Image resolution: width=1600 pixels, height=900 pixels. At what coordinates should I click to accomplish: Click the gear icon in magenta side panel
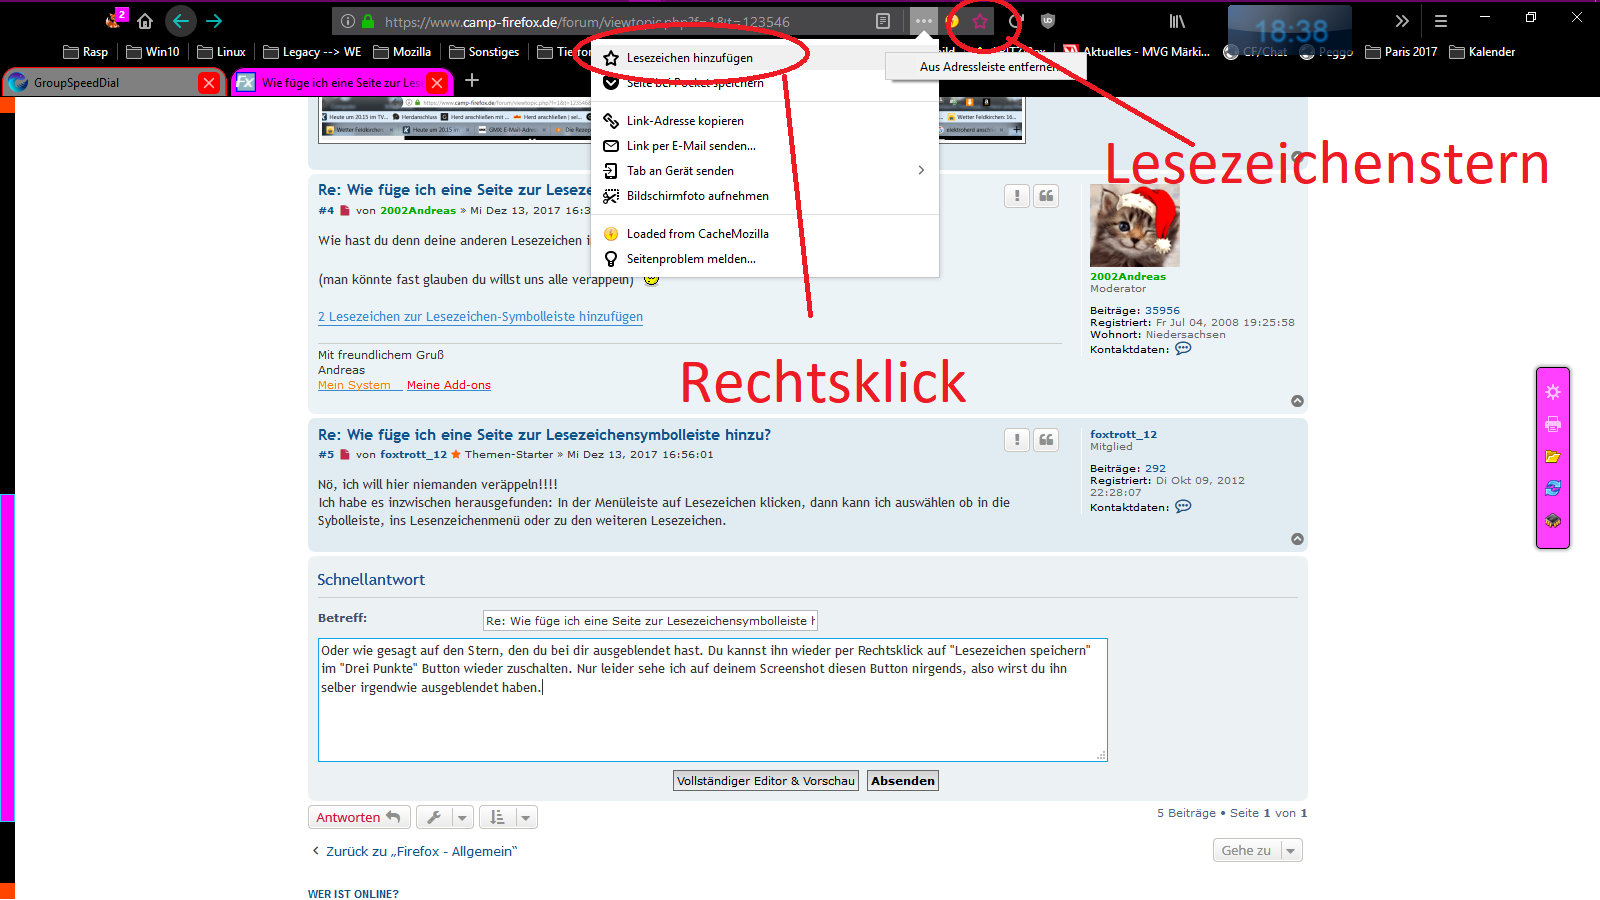(x=1553, y=392)
